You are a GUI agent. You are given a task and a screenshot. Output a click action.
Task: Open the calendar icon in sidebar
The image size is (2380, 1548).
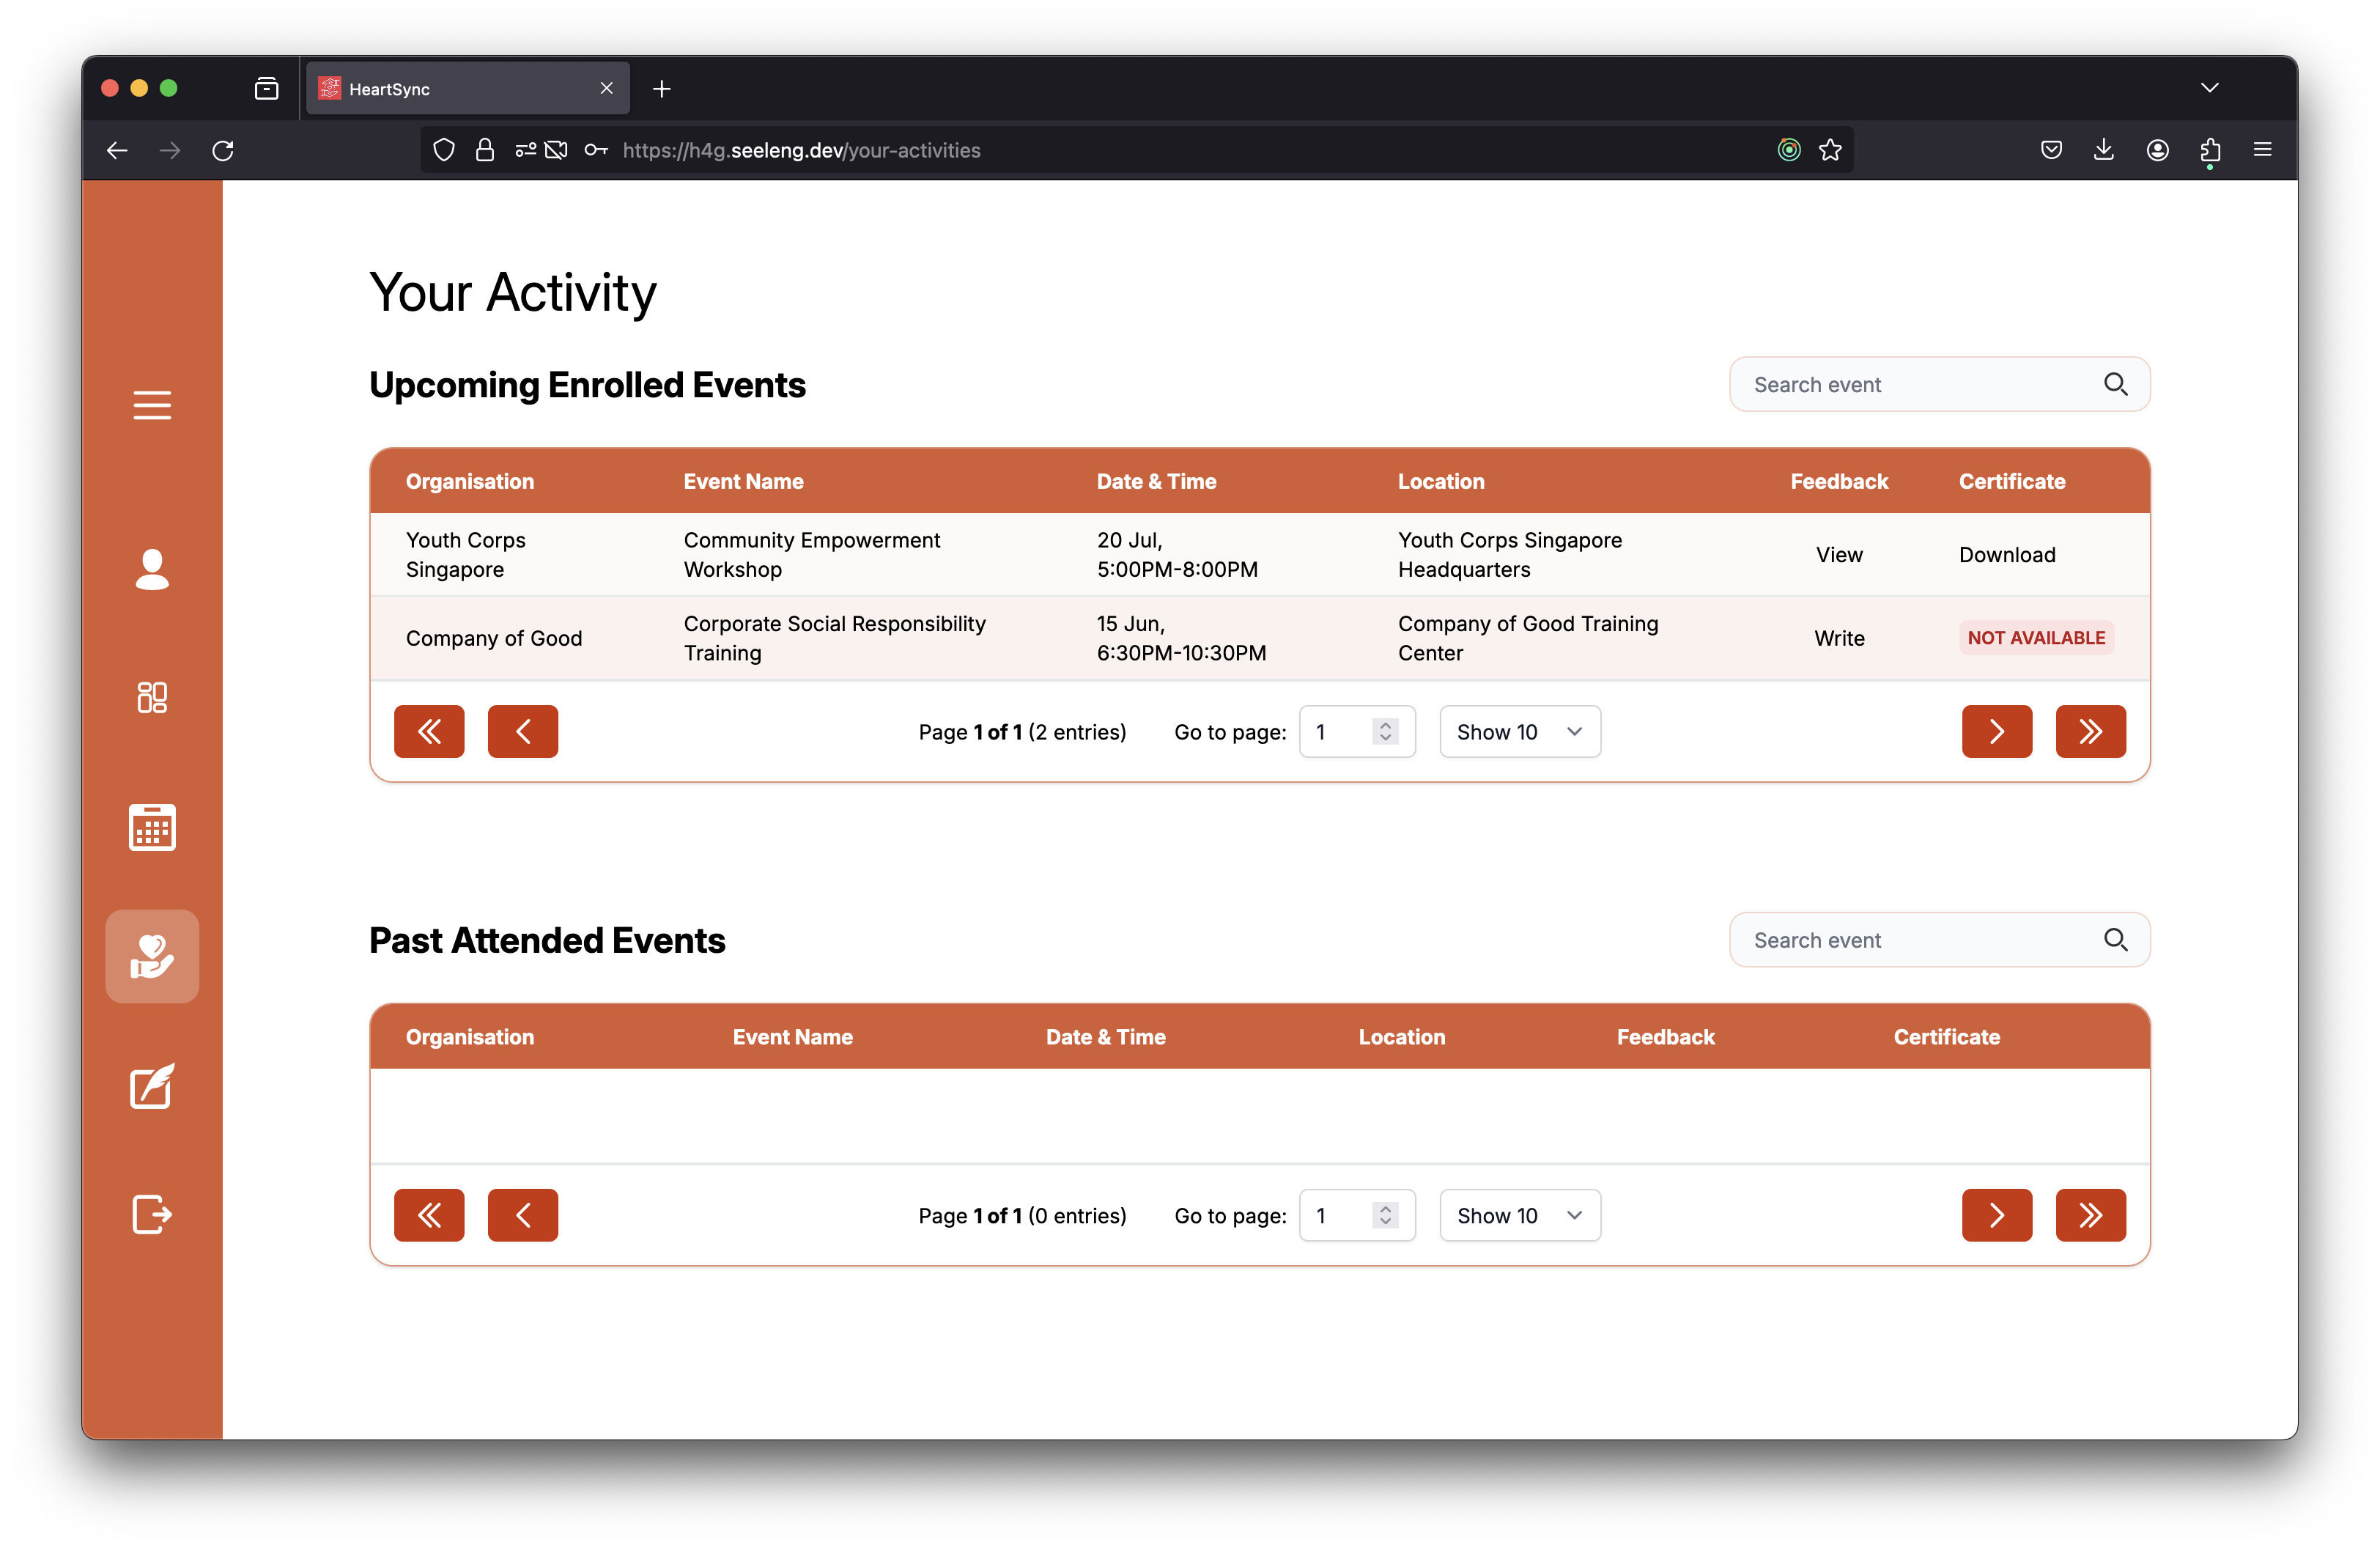152,827
